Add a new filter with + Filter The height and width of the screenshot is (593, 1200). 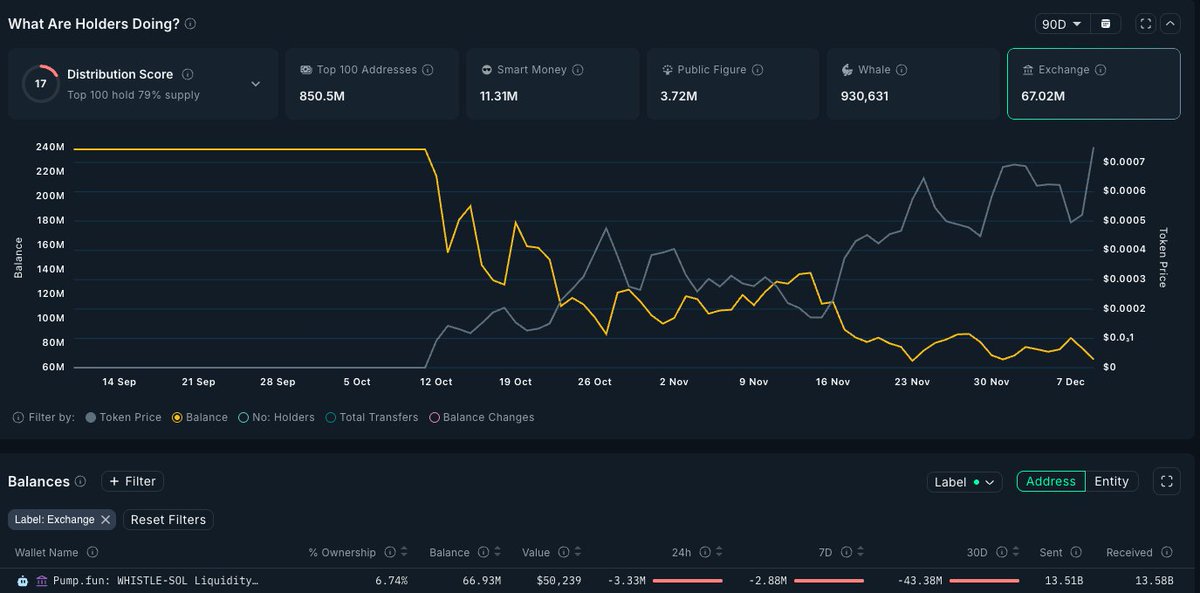point(132,481)
